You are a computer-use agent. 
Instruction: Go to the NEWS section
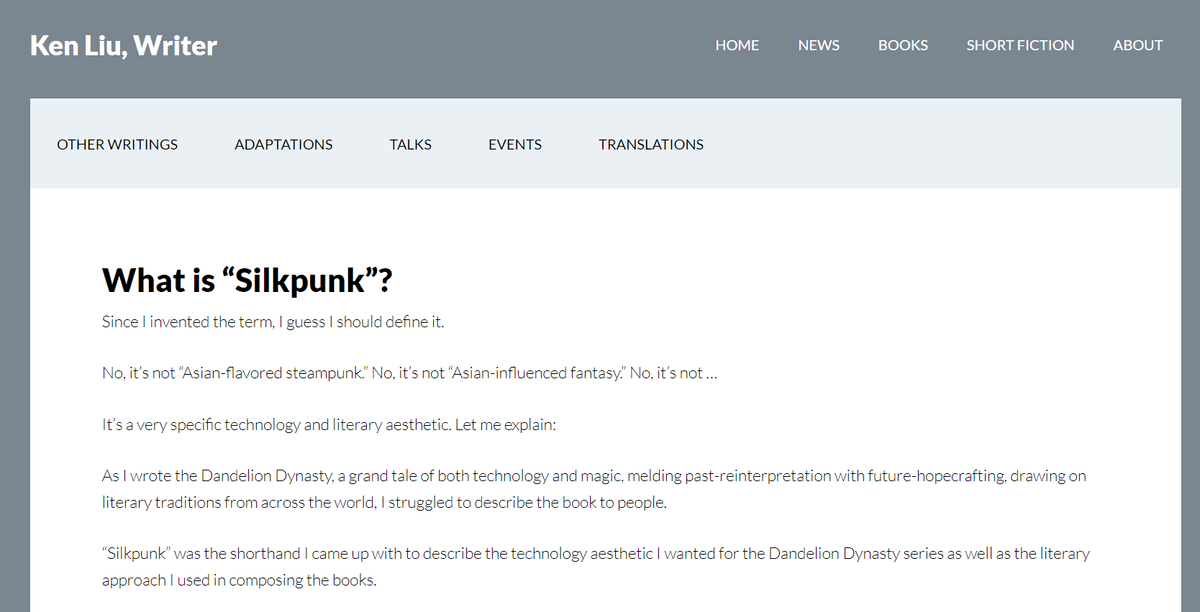pyautogui.click(x=818, y=45)
